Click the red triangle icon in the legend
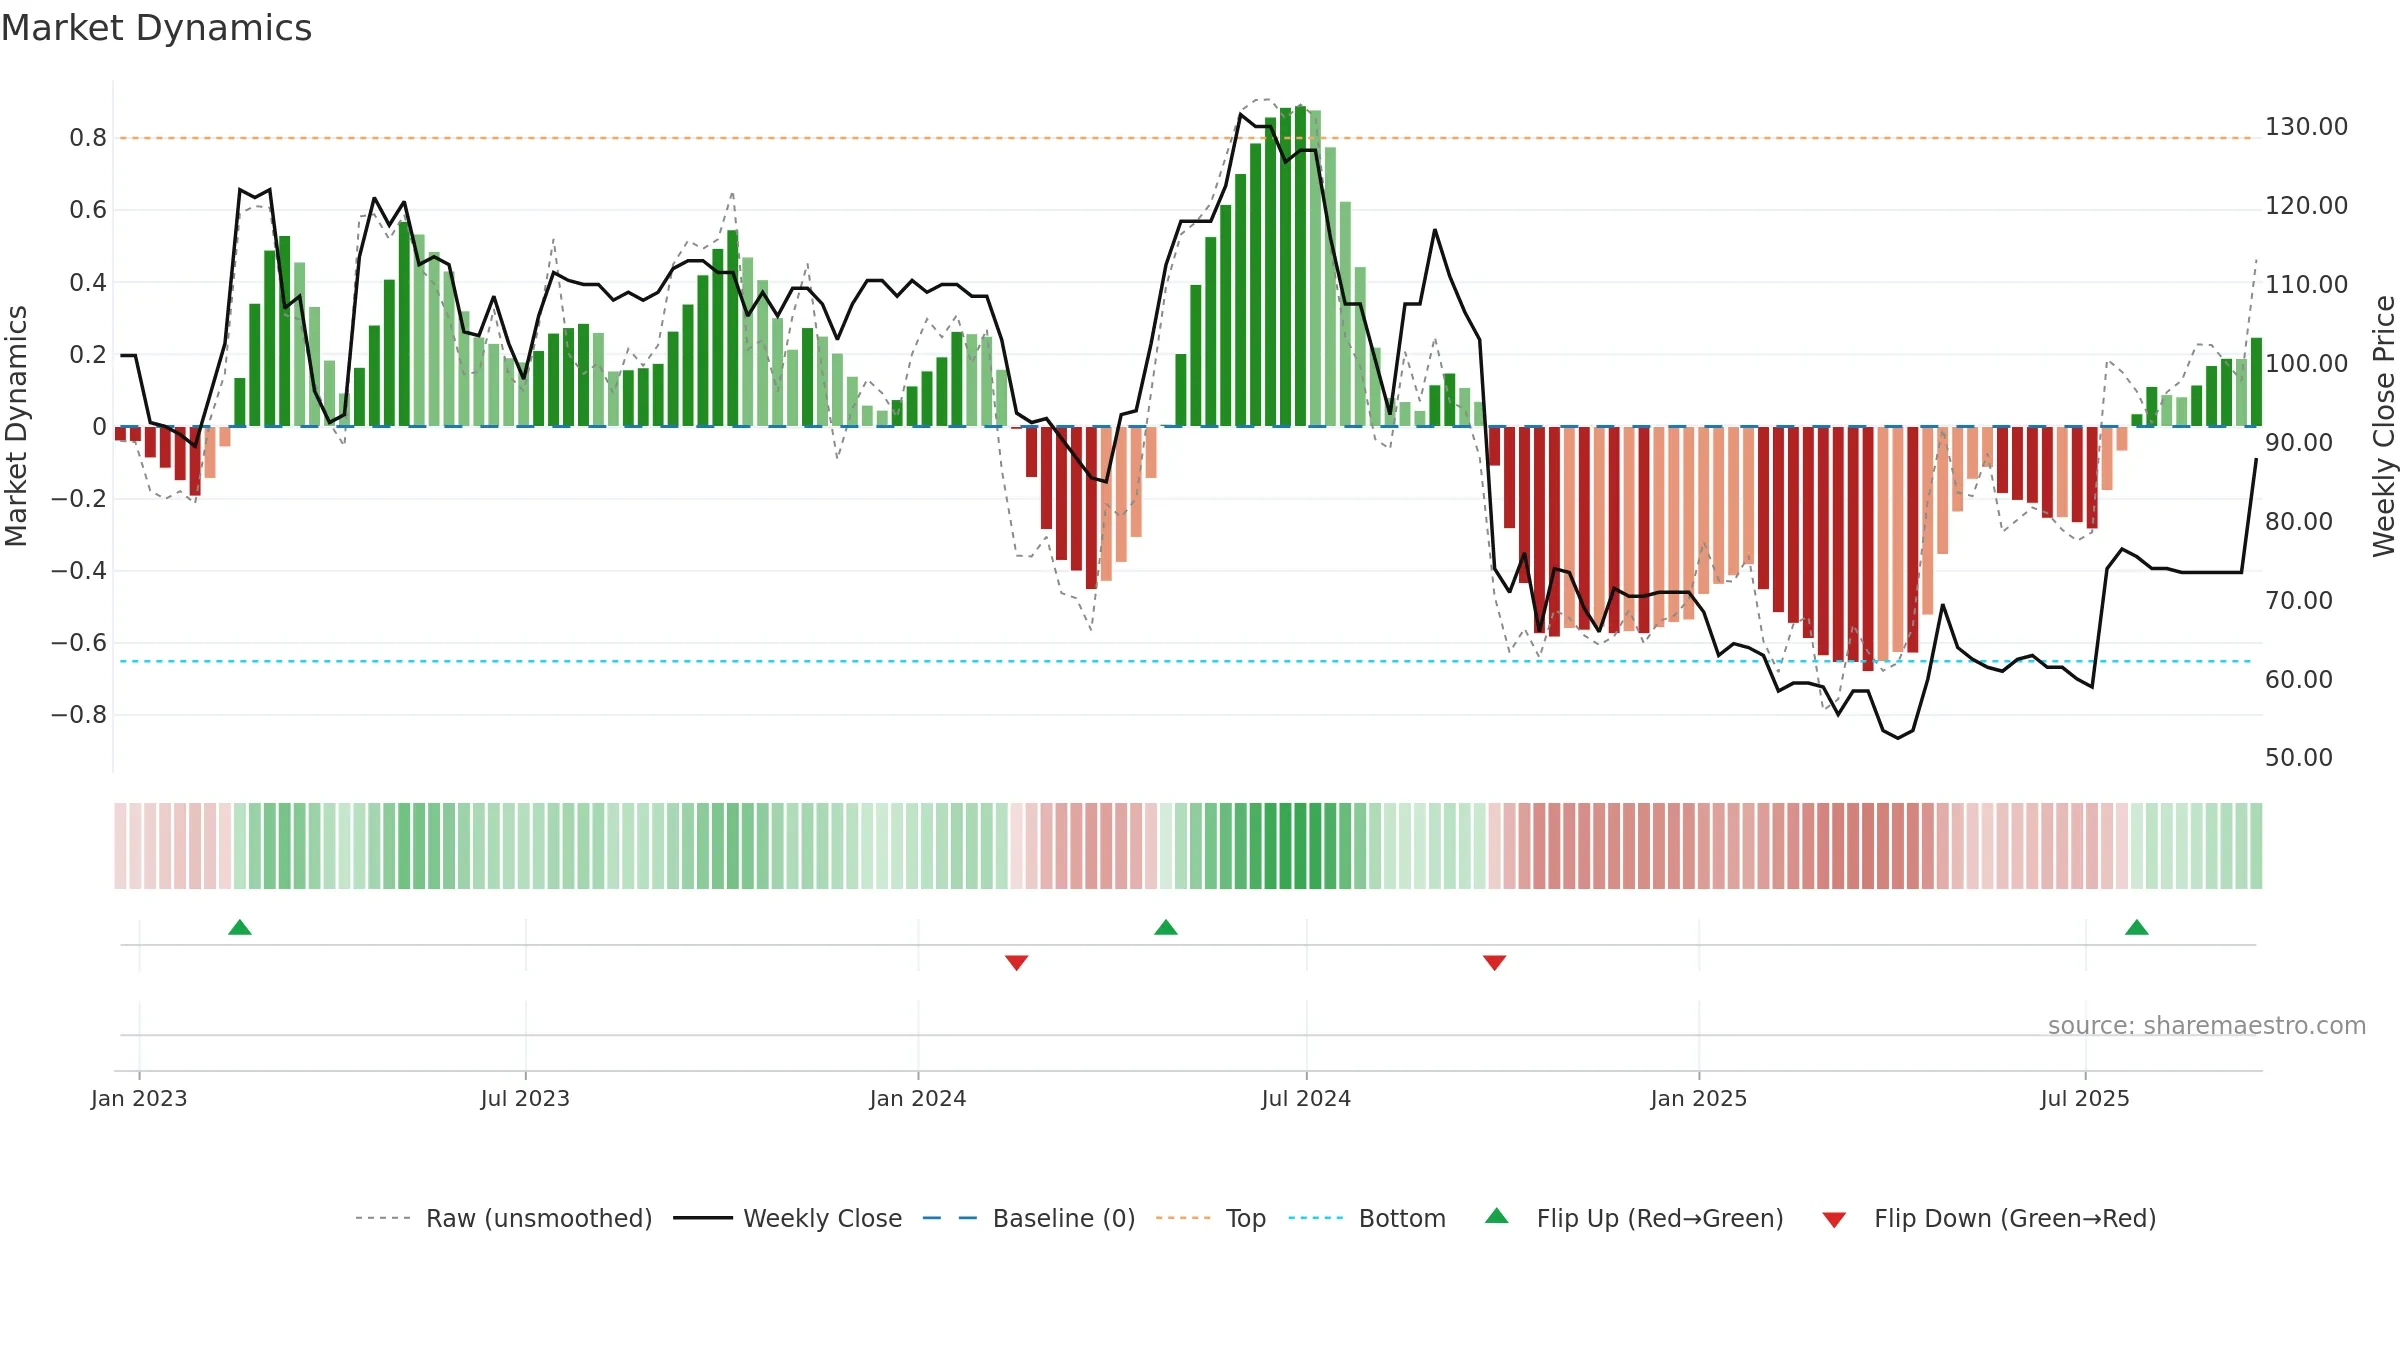 pyautogui.click(x=1834, y=1220)
